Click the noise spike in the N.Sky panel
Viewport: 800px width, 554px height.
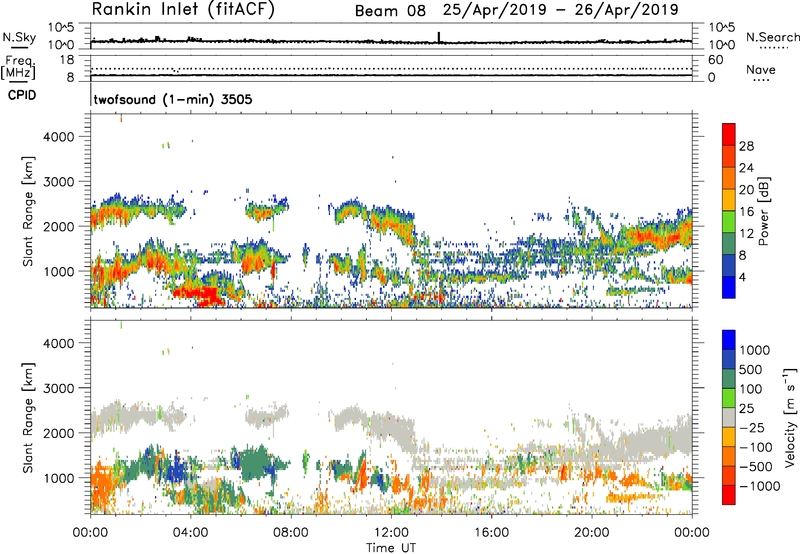[x=438, y=37]
